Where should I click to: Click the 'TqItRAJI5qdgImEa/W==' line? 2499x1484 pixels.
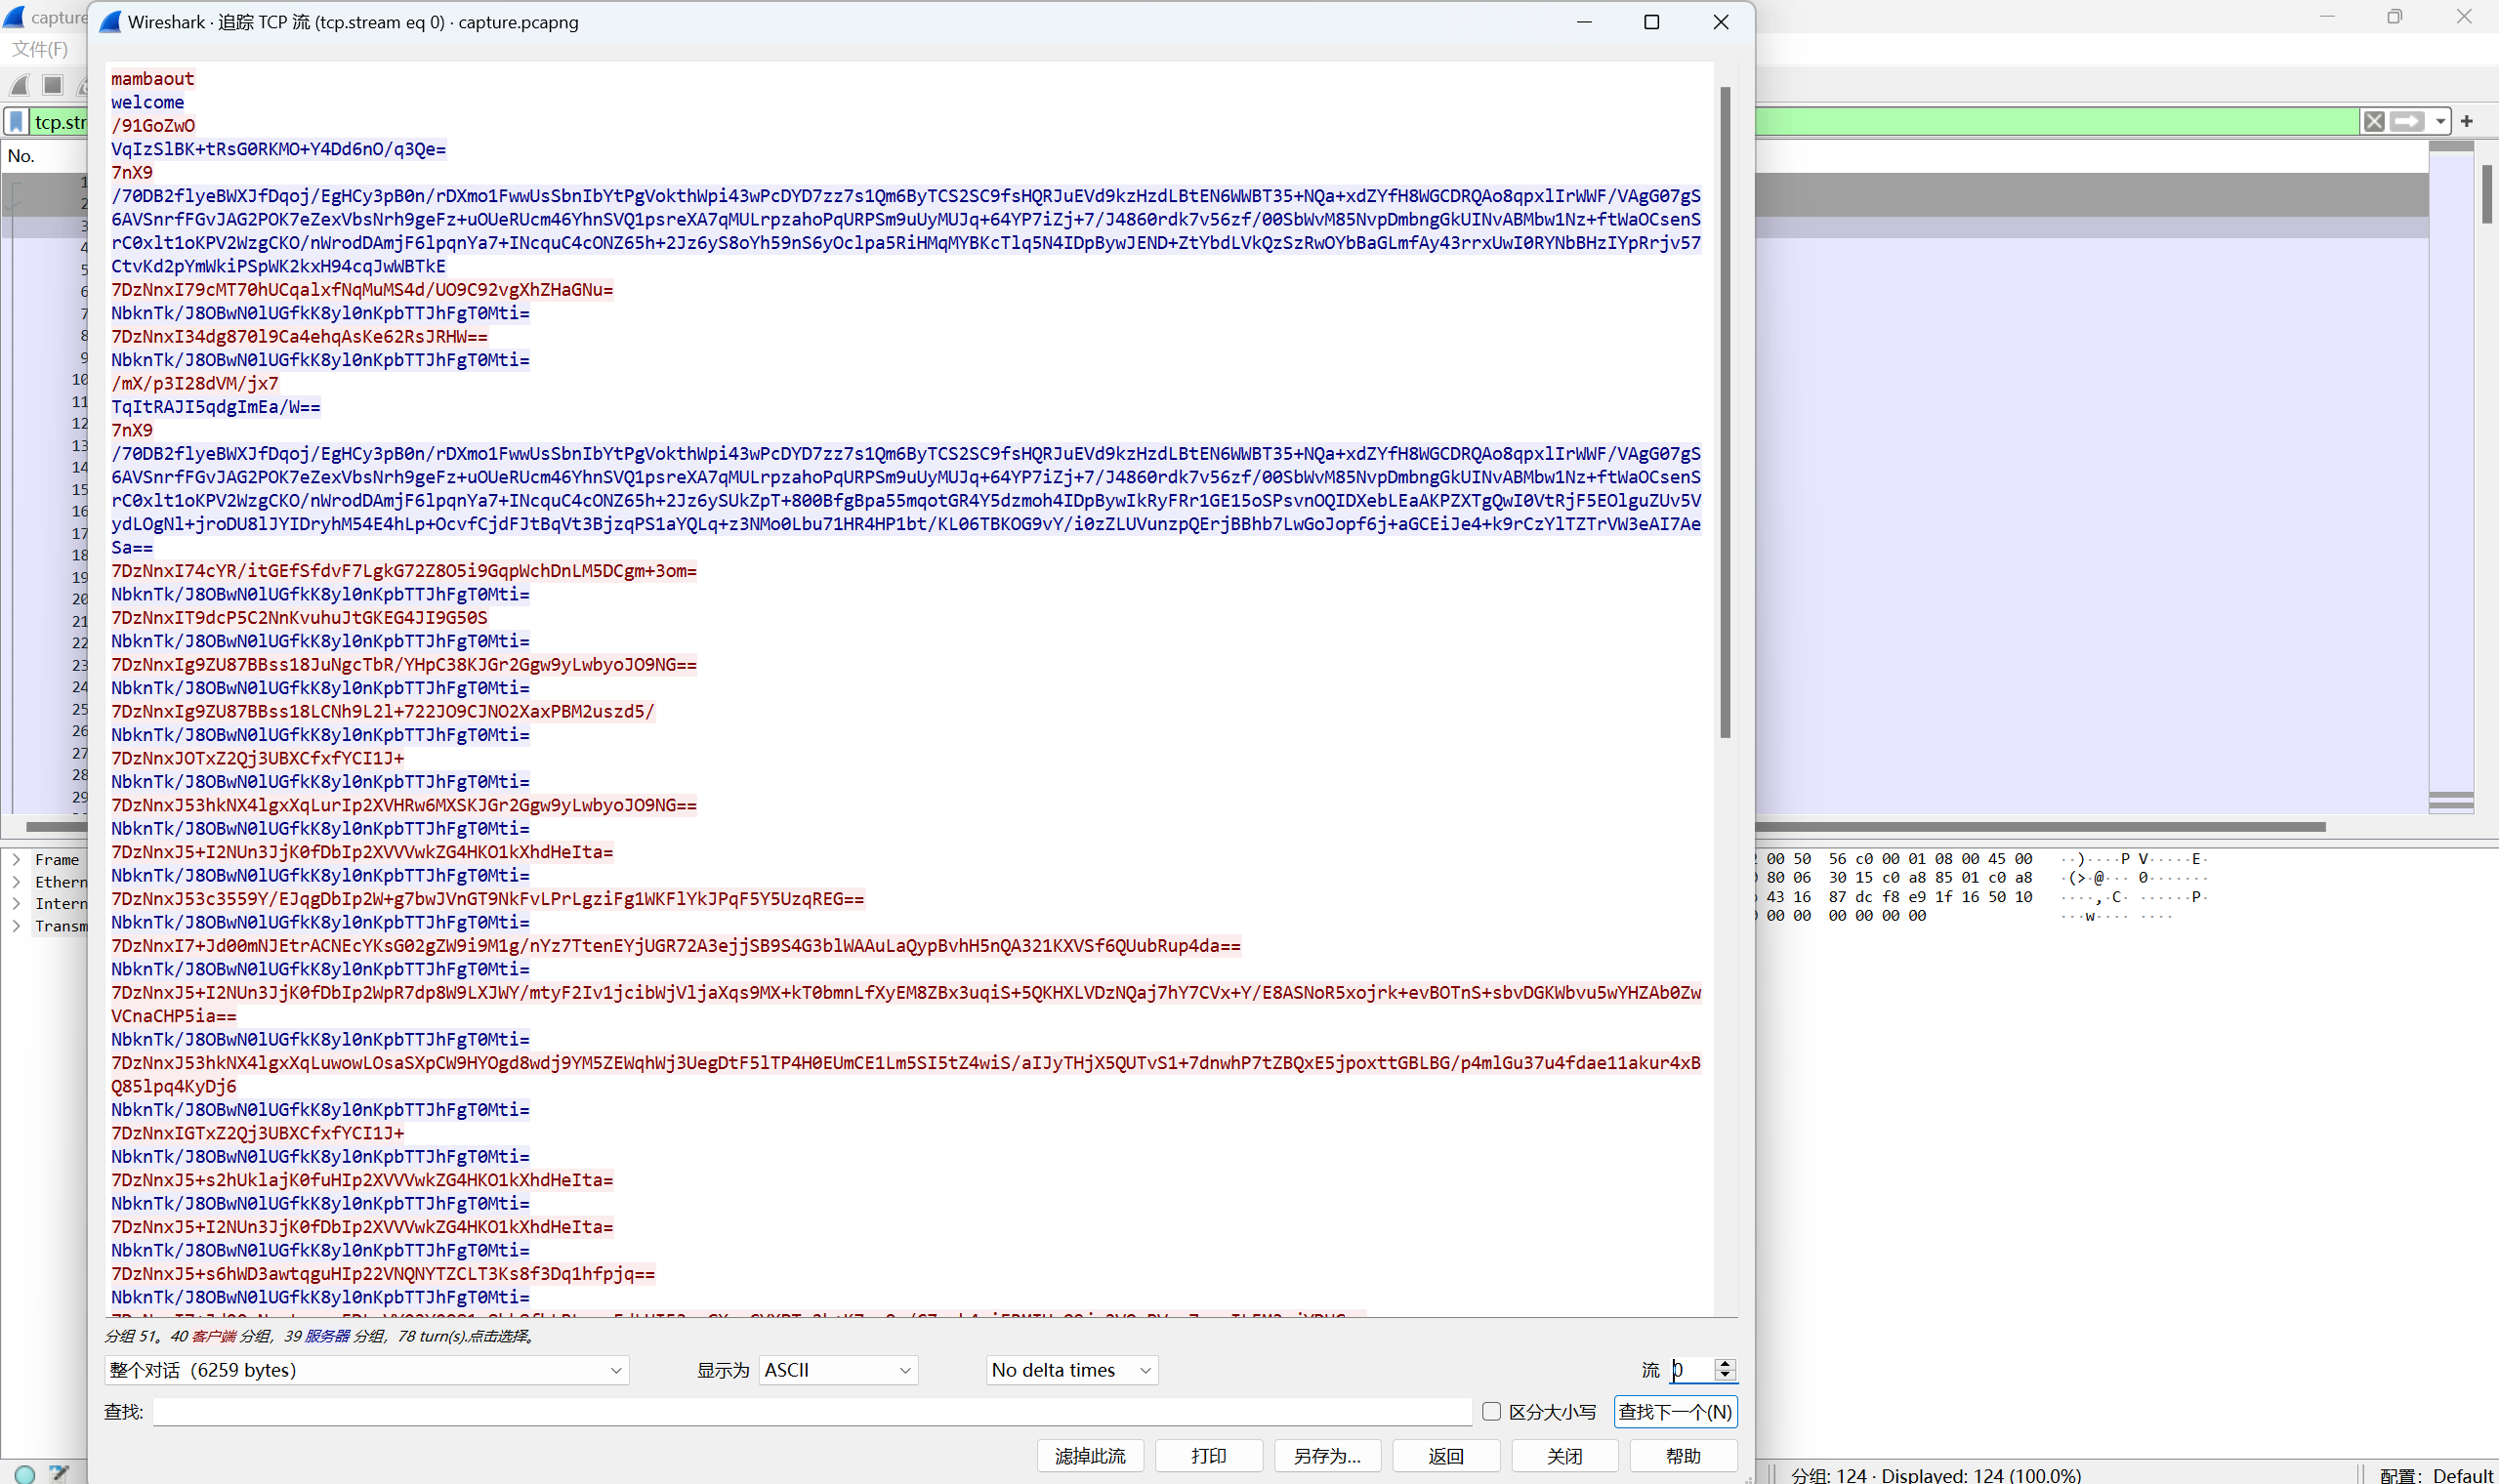pyautogui.click(x=215, y=407)
